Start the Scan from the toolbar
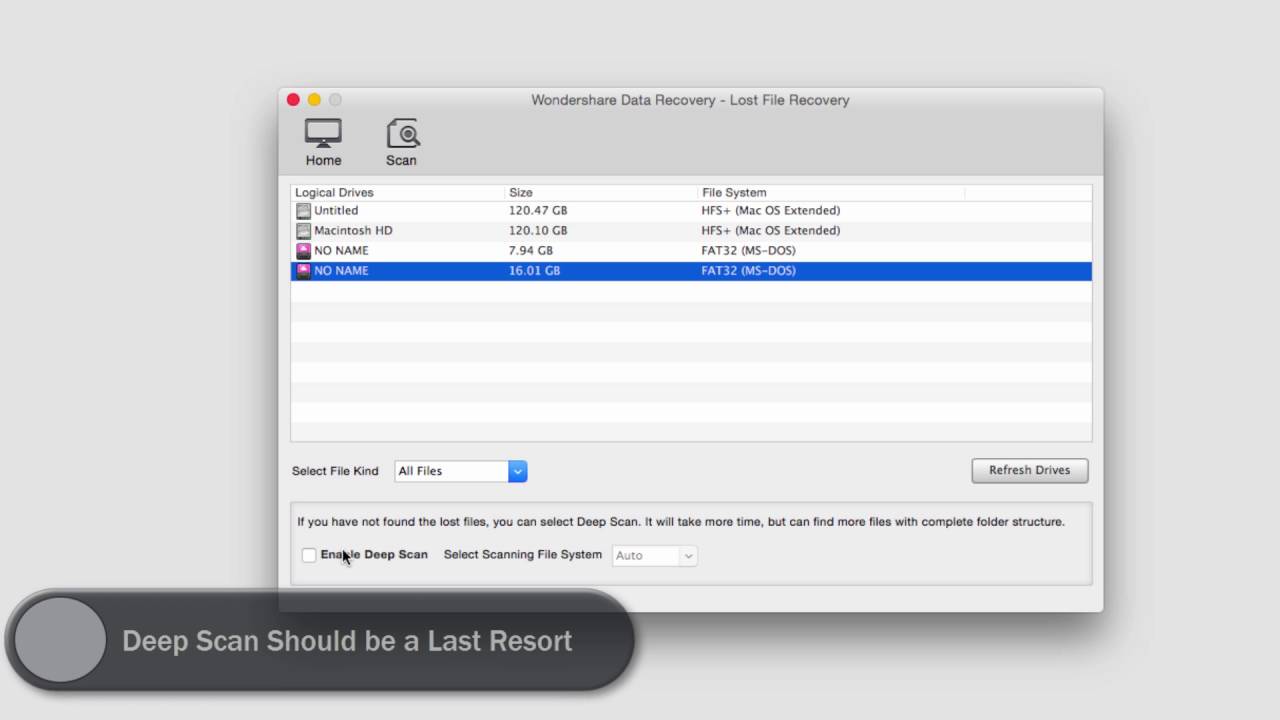The height and width of the screenshot is (720, 1280). coord(402,142)
